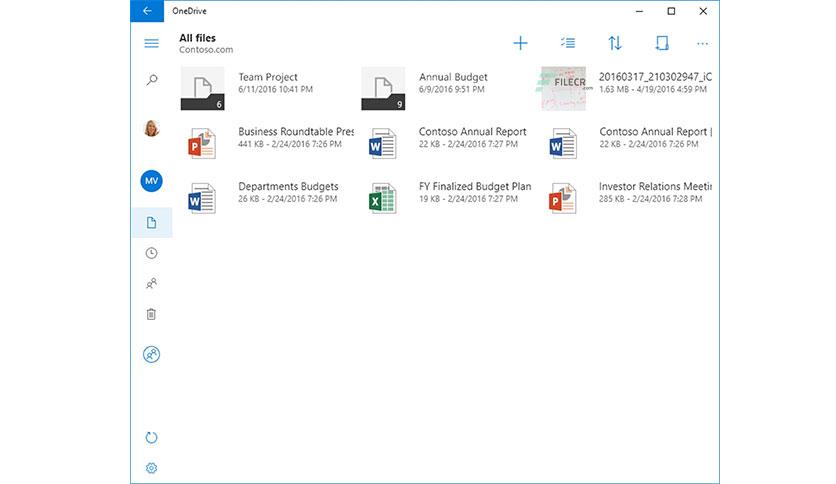Click the 'All files' heading

197,38
